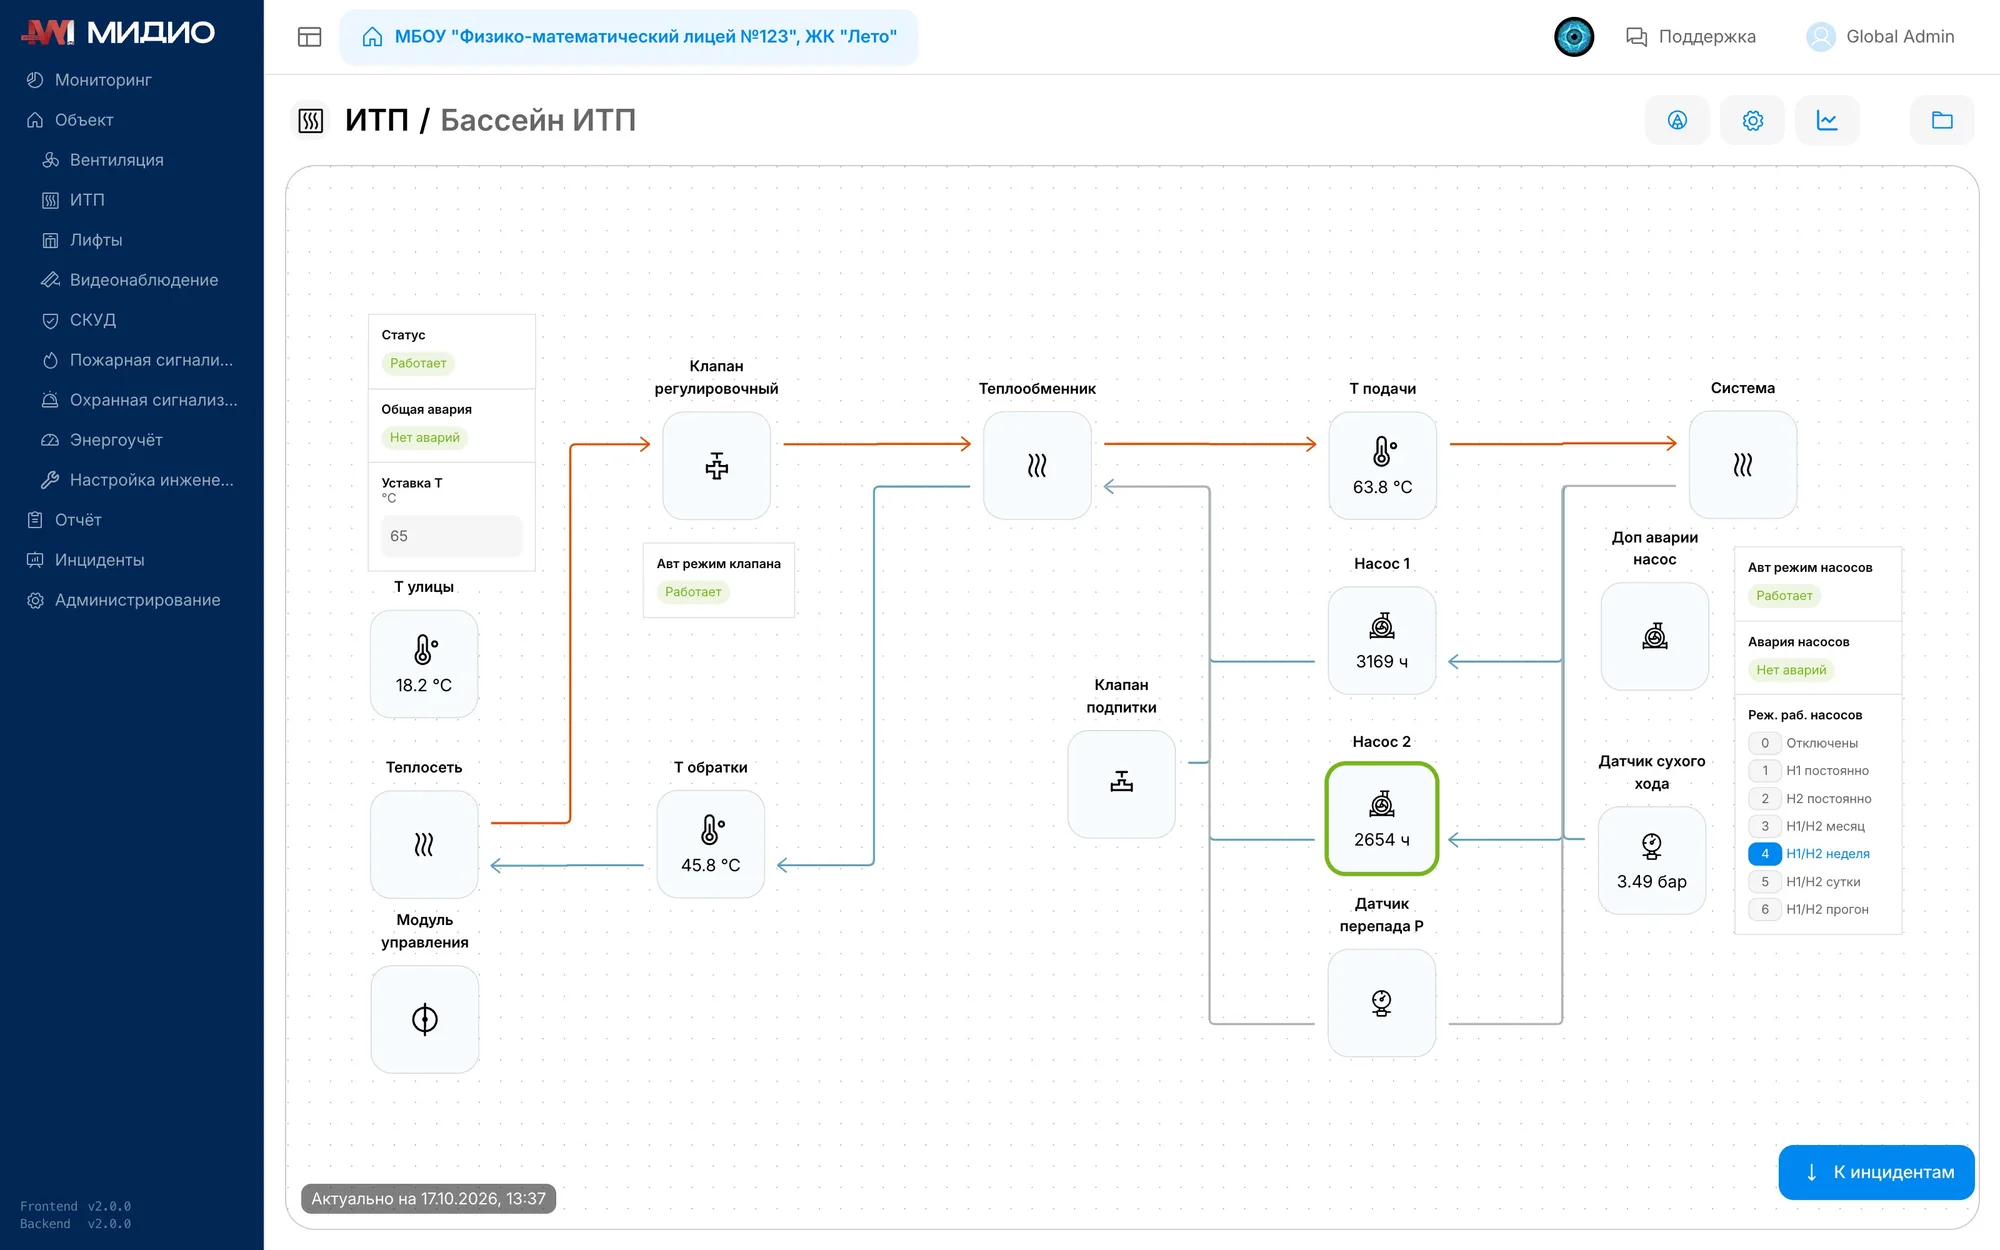Click the Уставка Т input field
The width and height of the screenshot is (2000, 1250).
pos(451,536)
